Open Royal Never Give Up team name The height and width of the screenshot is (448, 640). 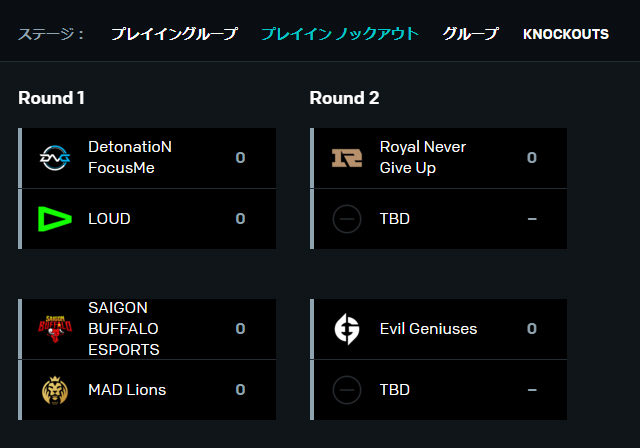point(422,157)
